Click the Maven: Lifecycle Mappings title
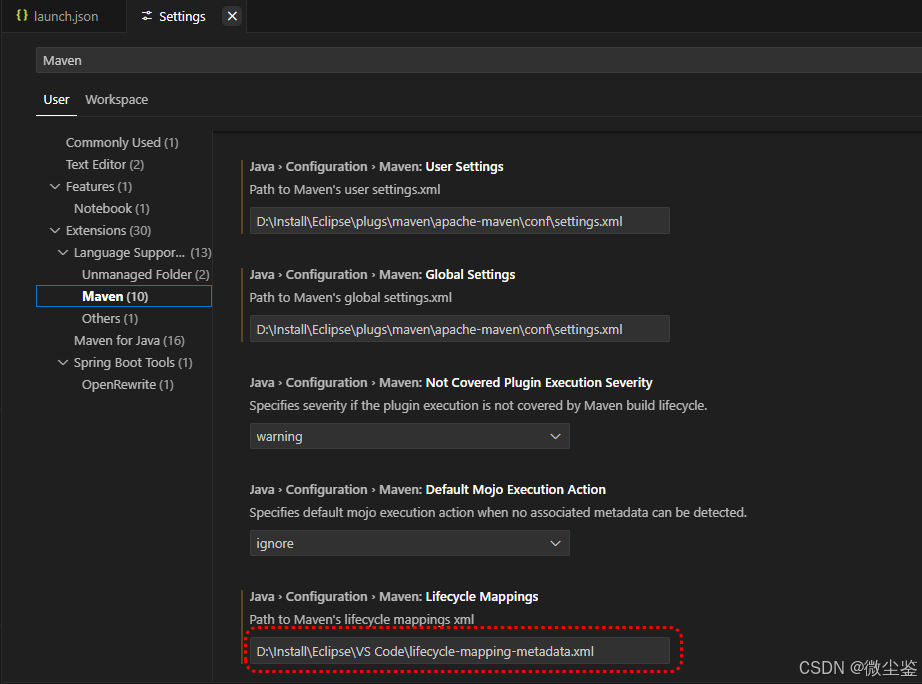 [x=394, y=597]
